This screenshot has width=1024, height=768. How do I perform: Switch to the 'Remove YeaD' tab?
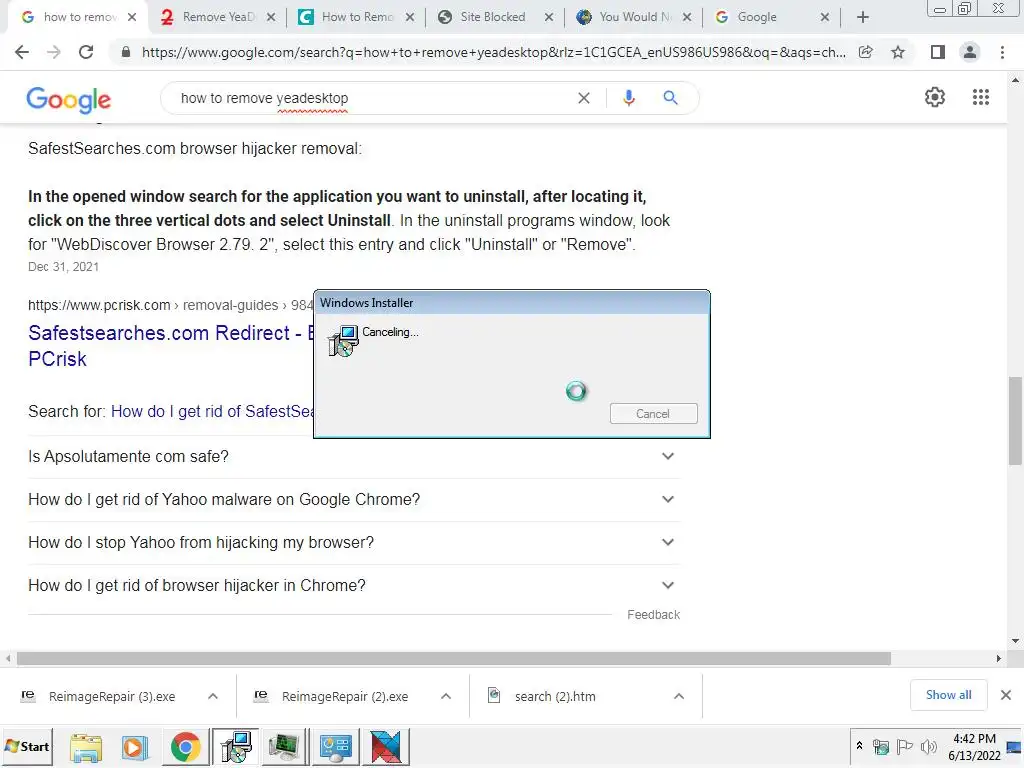click(218, 17)
